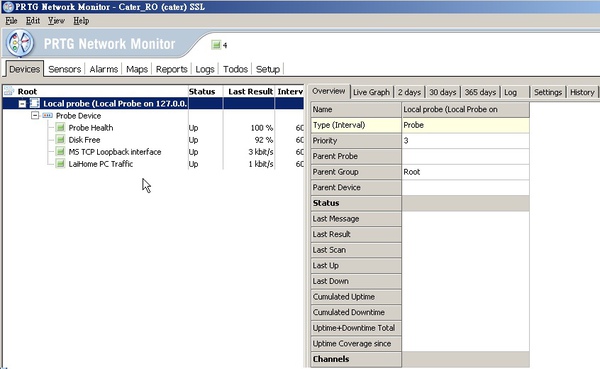This screenshot has height=369, width=600.
Task: Open the Setup tab
Action: click(268, 69)
